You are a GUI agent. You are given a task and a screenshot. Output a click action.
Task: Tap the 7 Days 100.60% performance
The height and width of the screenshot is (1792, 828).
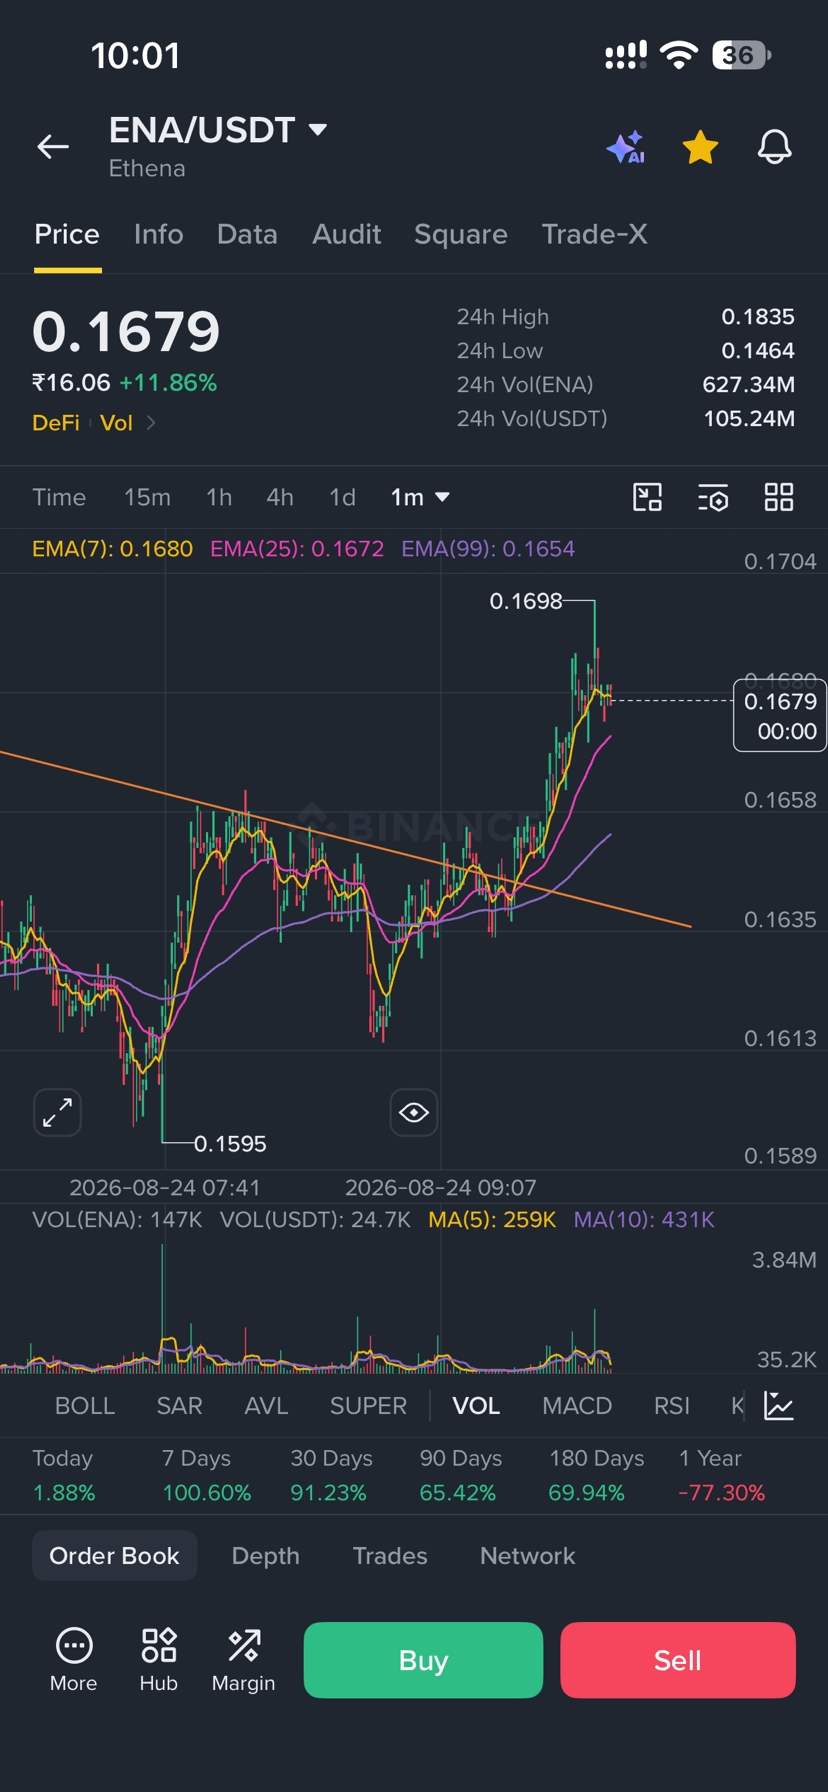point(206,1475)
